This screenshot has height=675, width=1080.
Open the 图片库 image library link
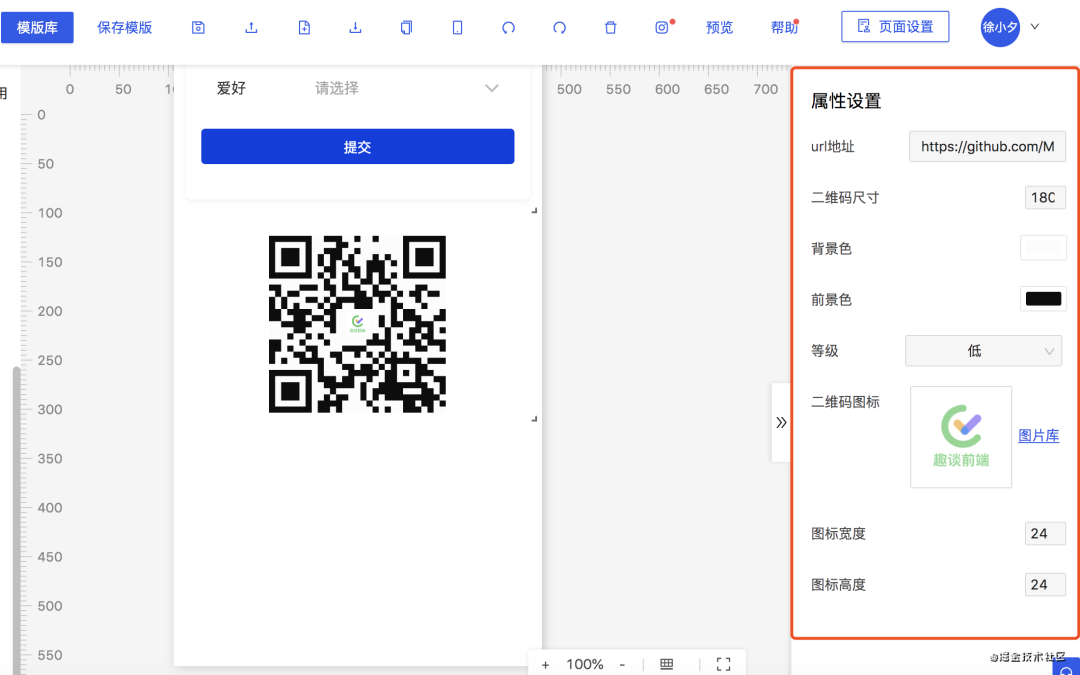click(x=1039, y=435)
